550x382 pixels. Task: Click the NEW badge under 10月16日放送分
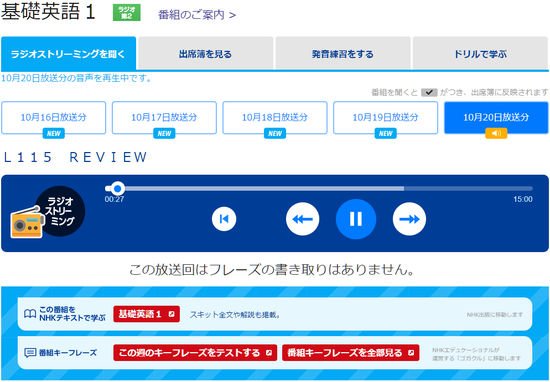pos(54,133)
